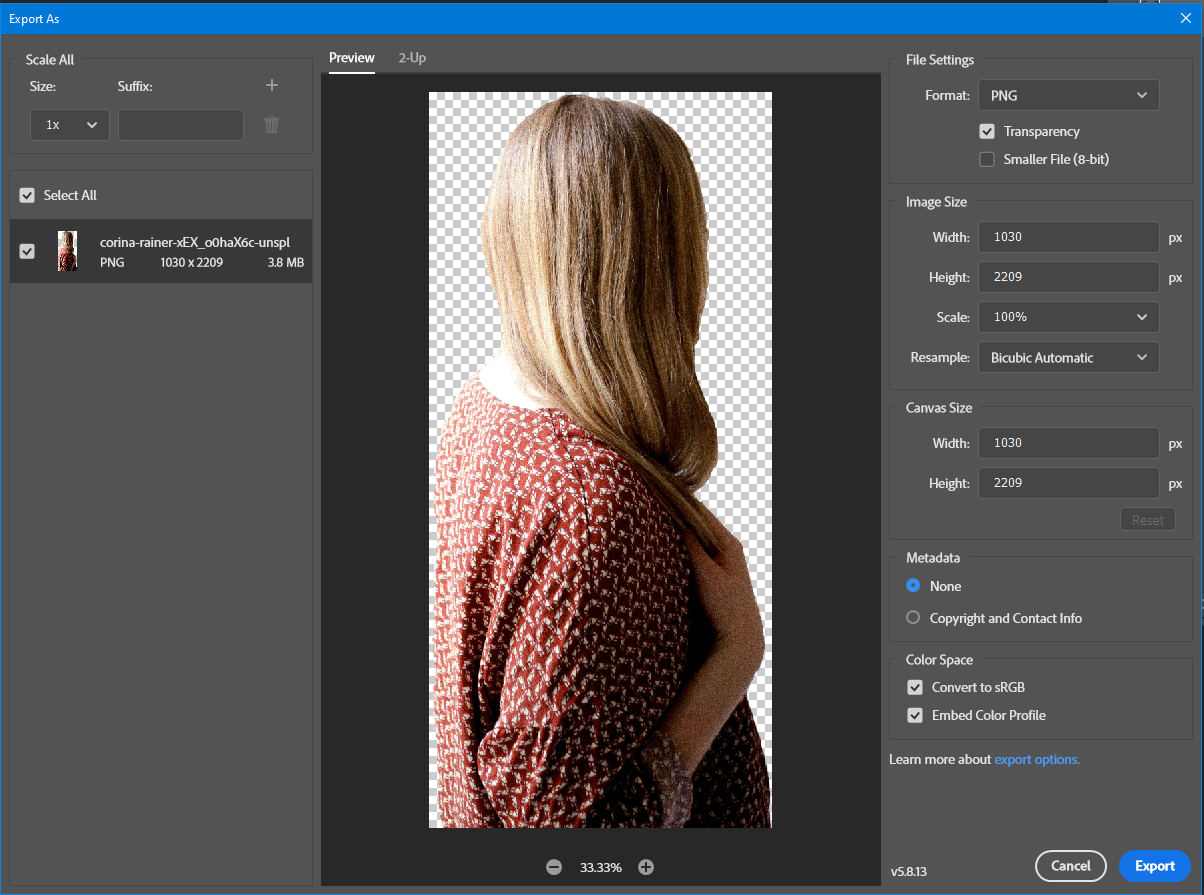Open the Resample Bicubic Automatic dropdown

(1068, 358)
